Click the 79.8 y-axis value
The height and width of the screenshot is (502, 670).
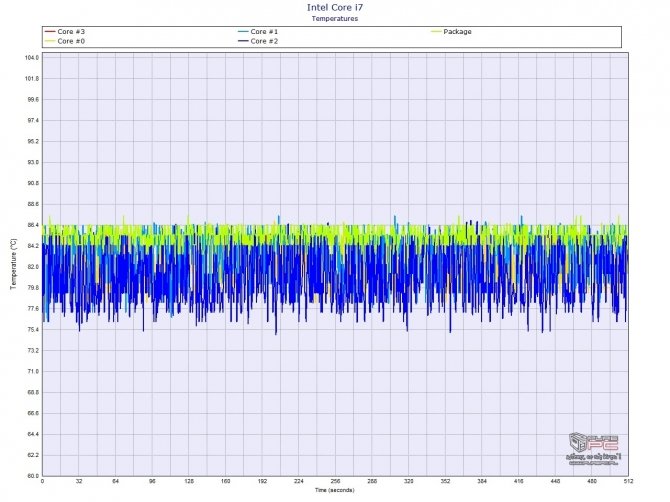coord(32,288)
